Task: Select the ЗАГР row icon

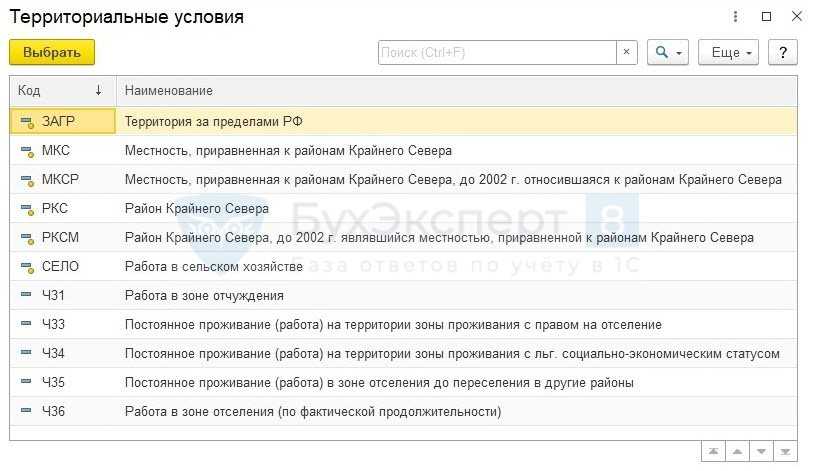Action: tap(27, 122)
